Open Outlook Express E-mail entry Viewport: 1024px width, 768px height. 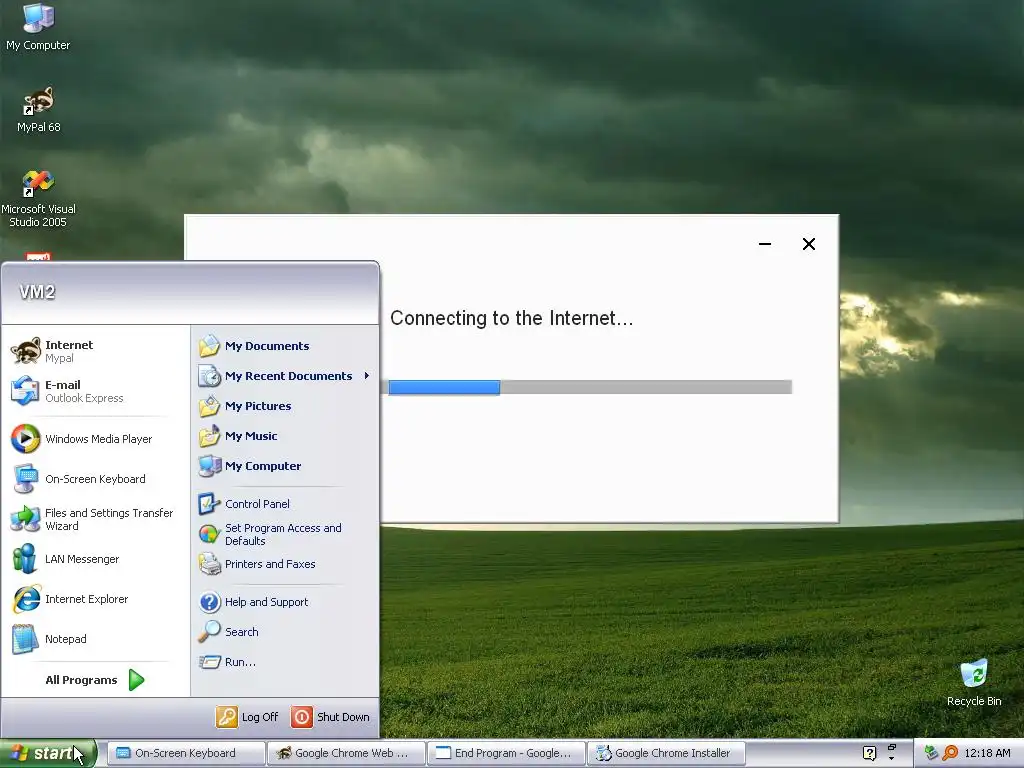click(95, 391)
